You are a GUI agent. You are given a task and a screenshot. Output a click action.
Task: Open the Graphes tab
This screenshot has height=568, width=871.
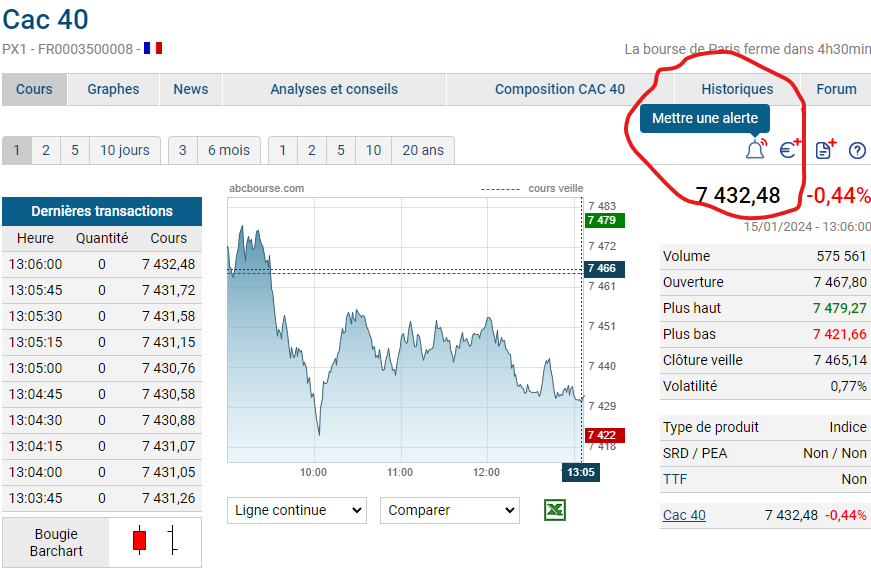pos(113,89)
